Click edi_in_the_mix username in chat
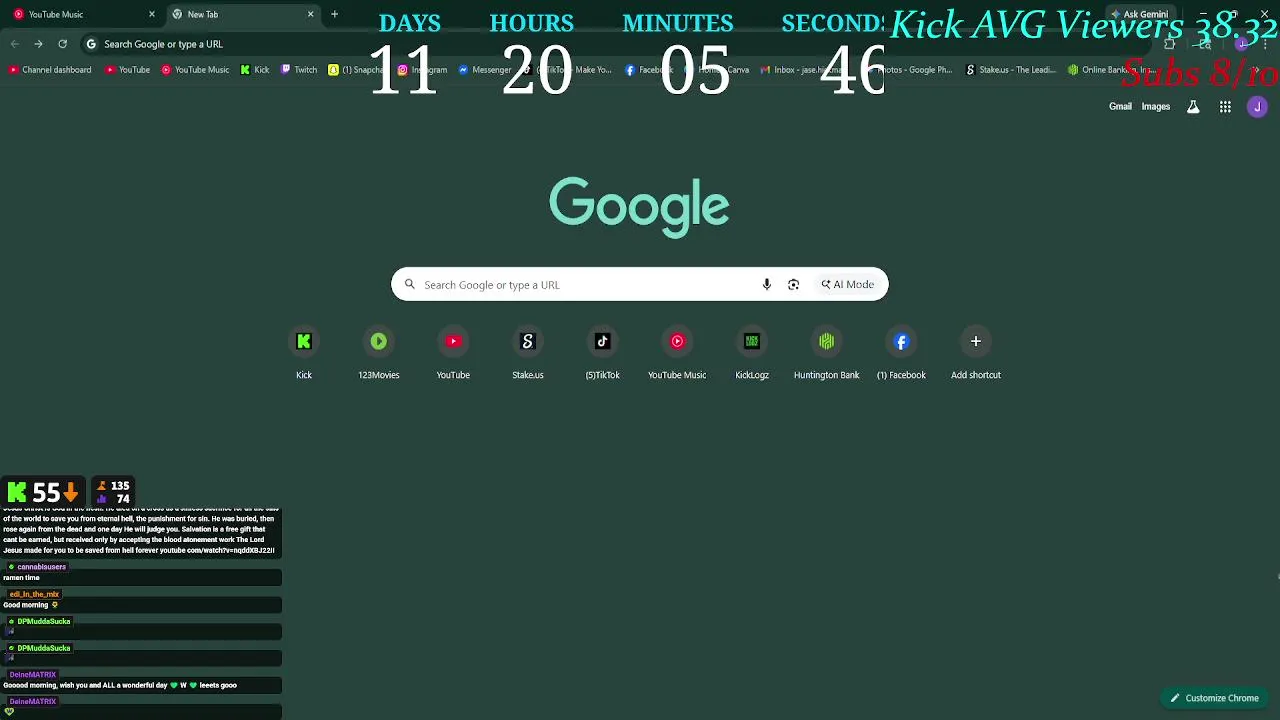 click(x=34, y=594)
